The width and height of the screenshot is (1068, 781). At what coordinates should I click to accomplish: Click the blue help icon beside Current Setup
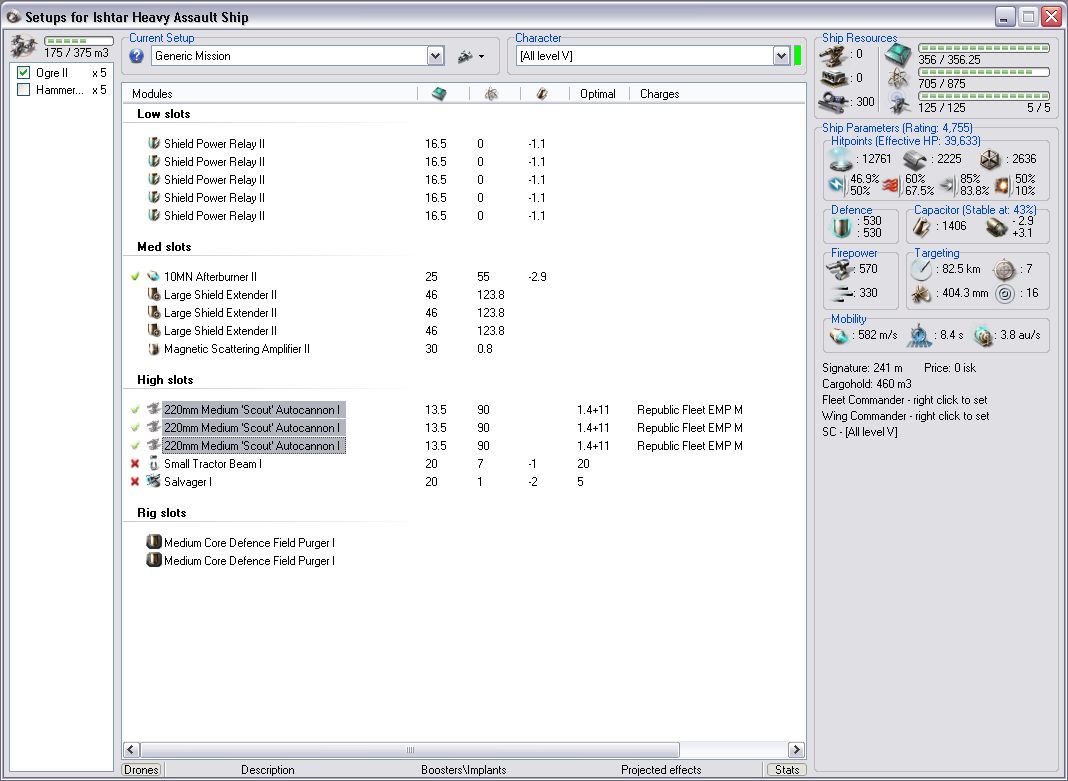137,56
